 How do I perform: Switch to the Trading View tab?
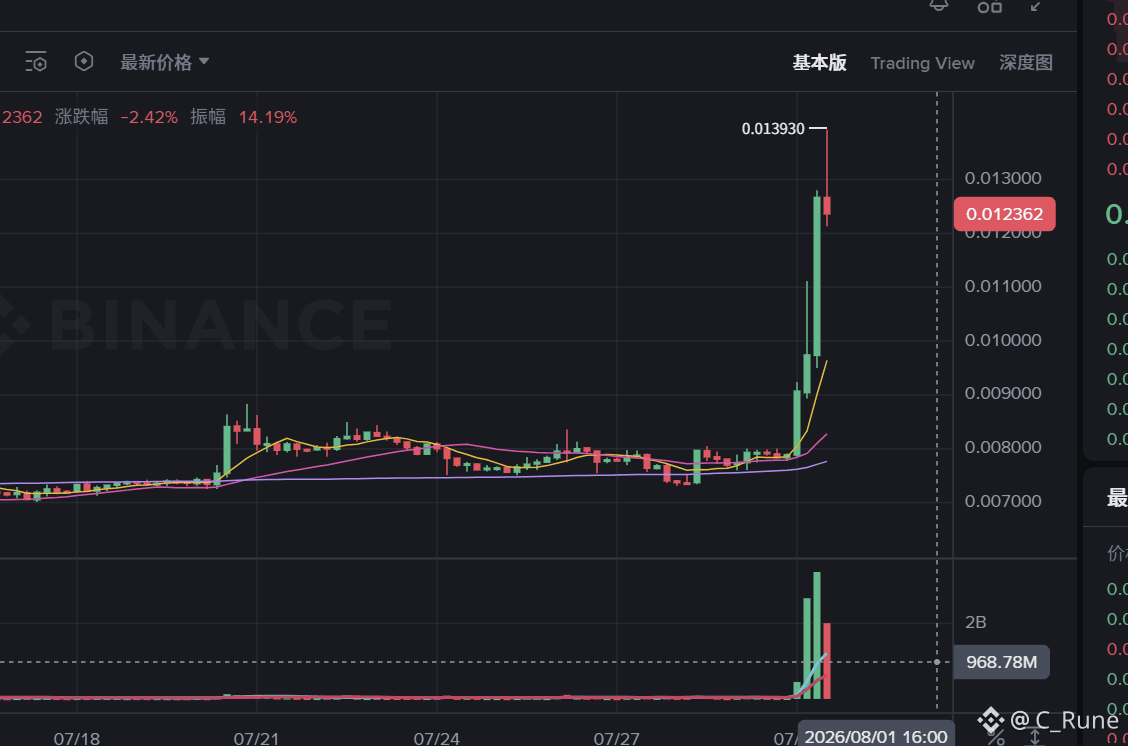click(922, 63)
